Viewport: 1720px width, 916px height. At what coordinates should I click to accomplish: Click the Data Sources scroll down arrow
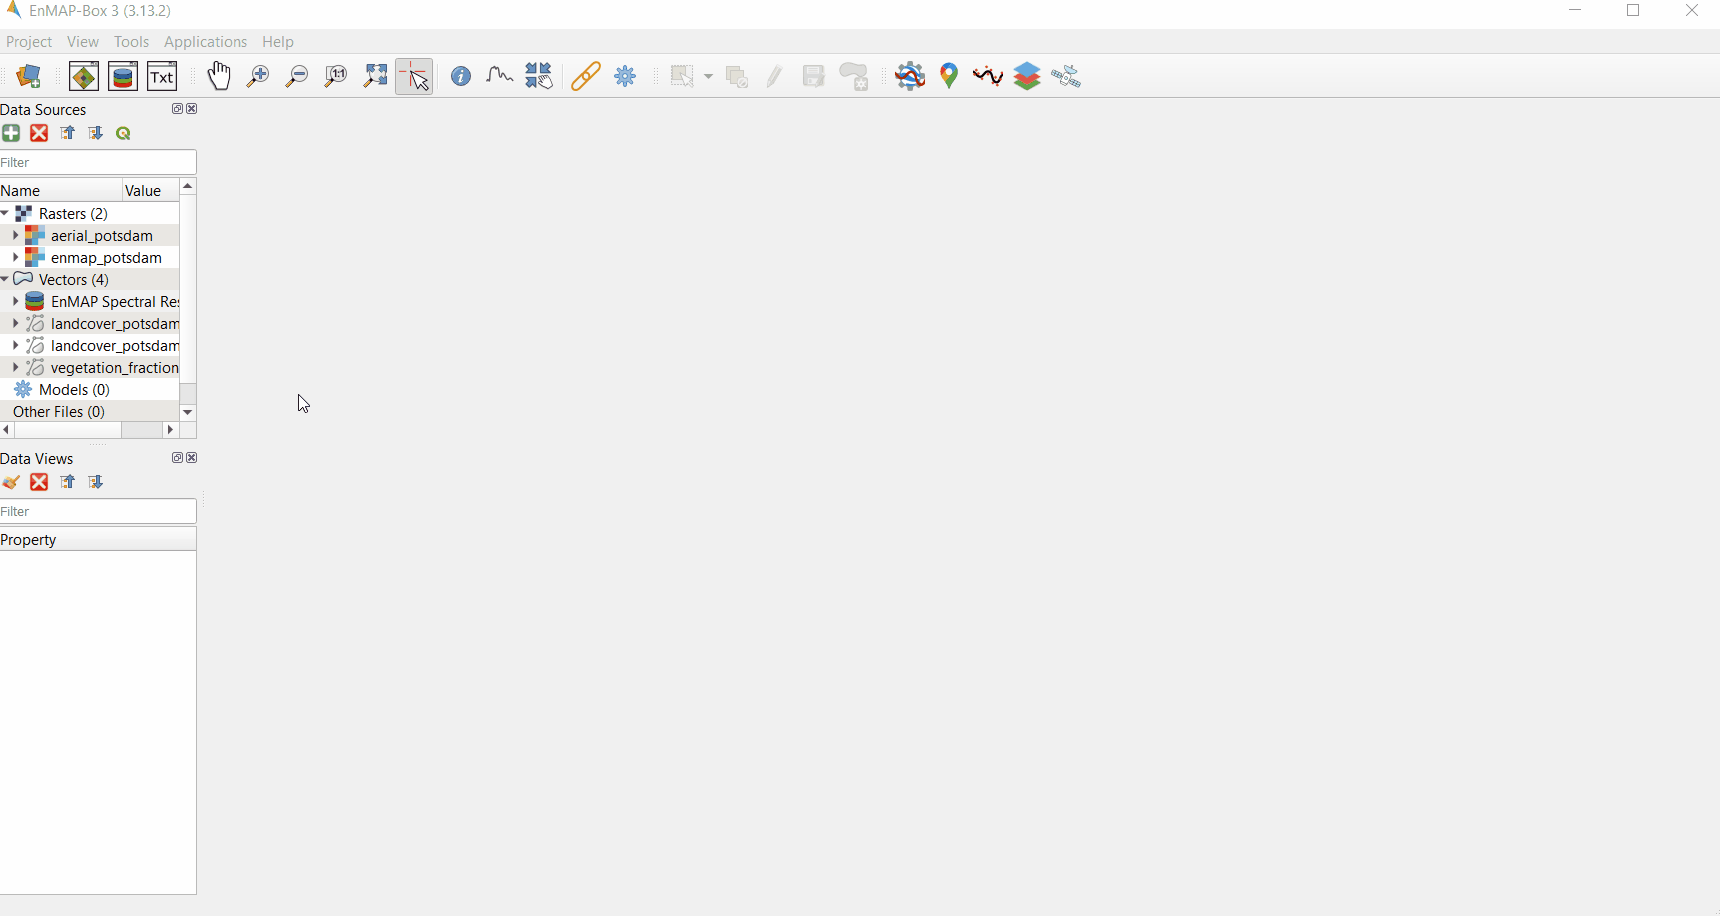coord(188,412)
